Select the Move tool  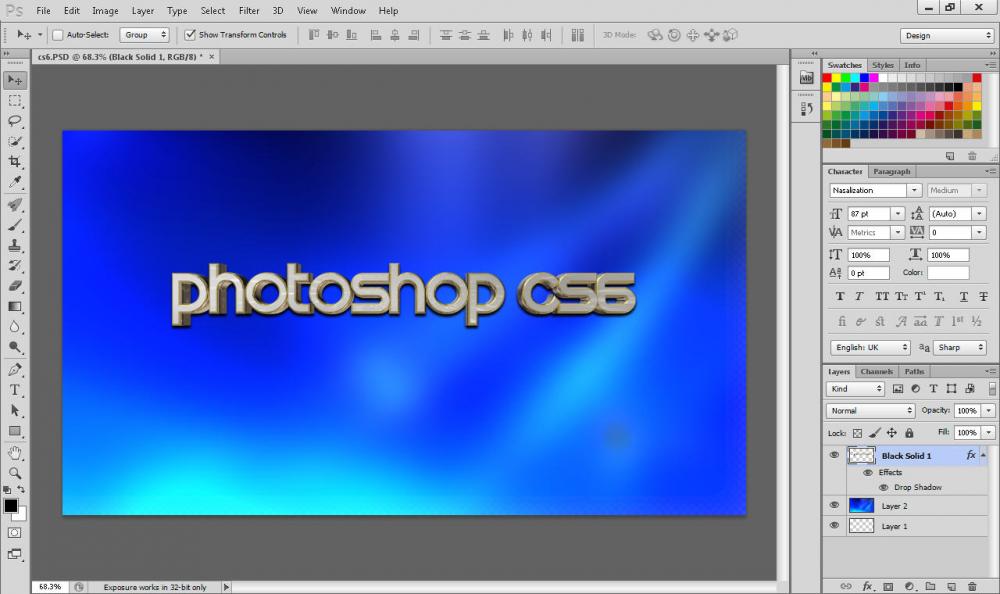(x=15, y=80)
